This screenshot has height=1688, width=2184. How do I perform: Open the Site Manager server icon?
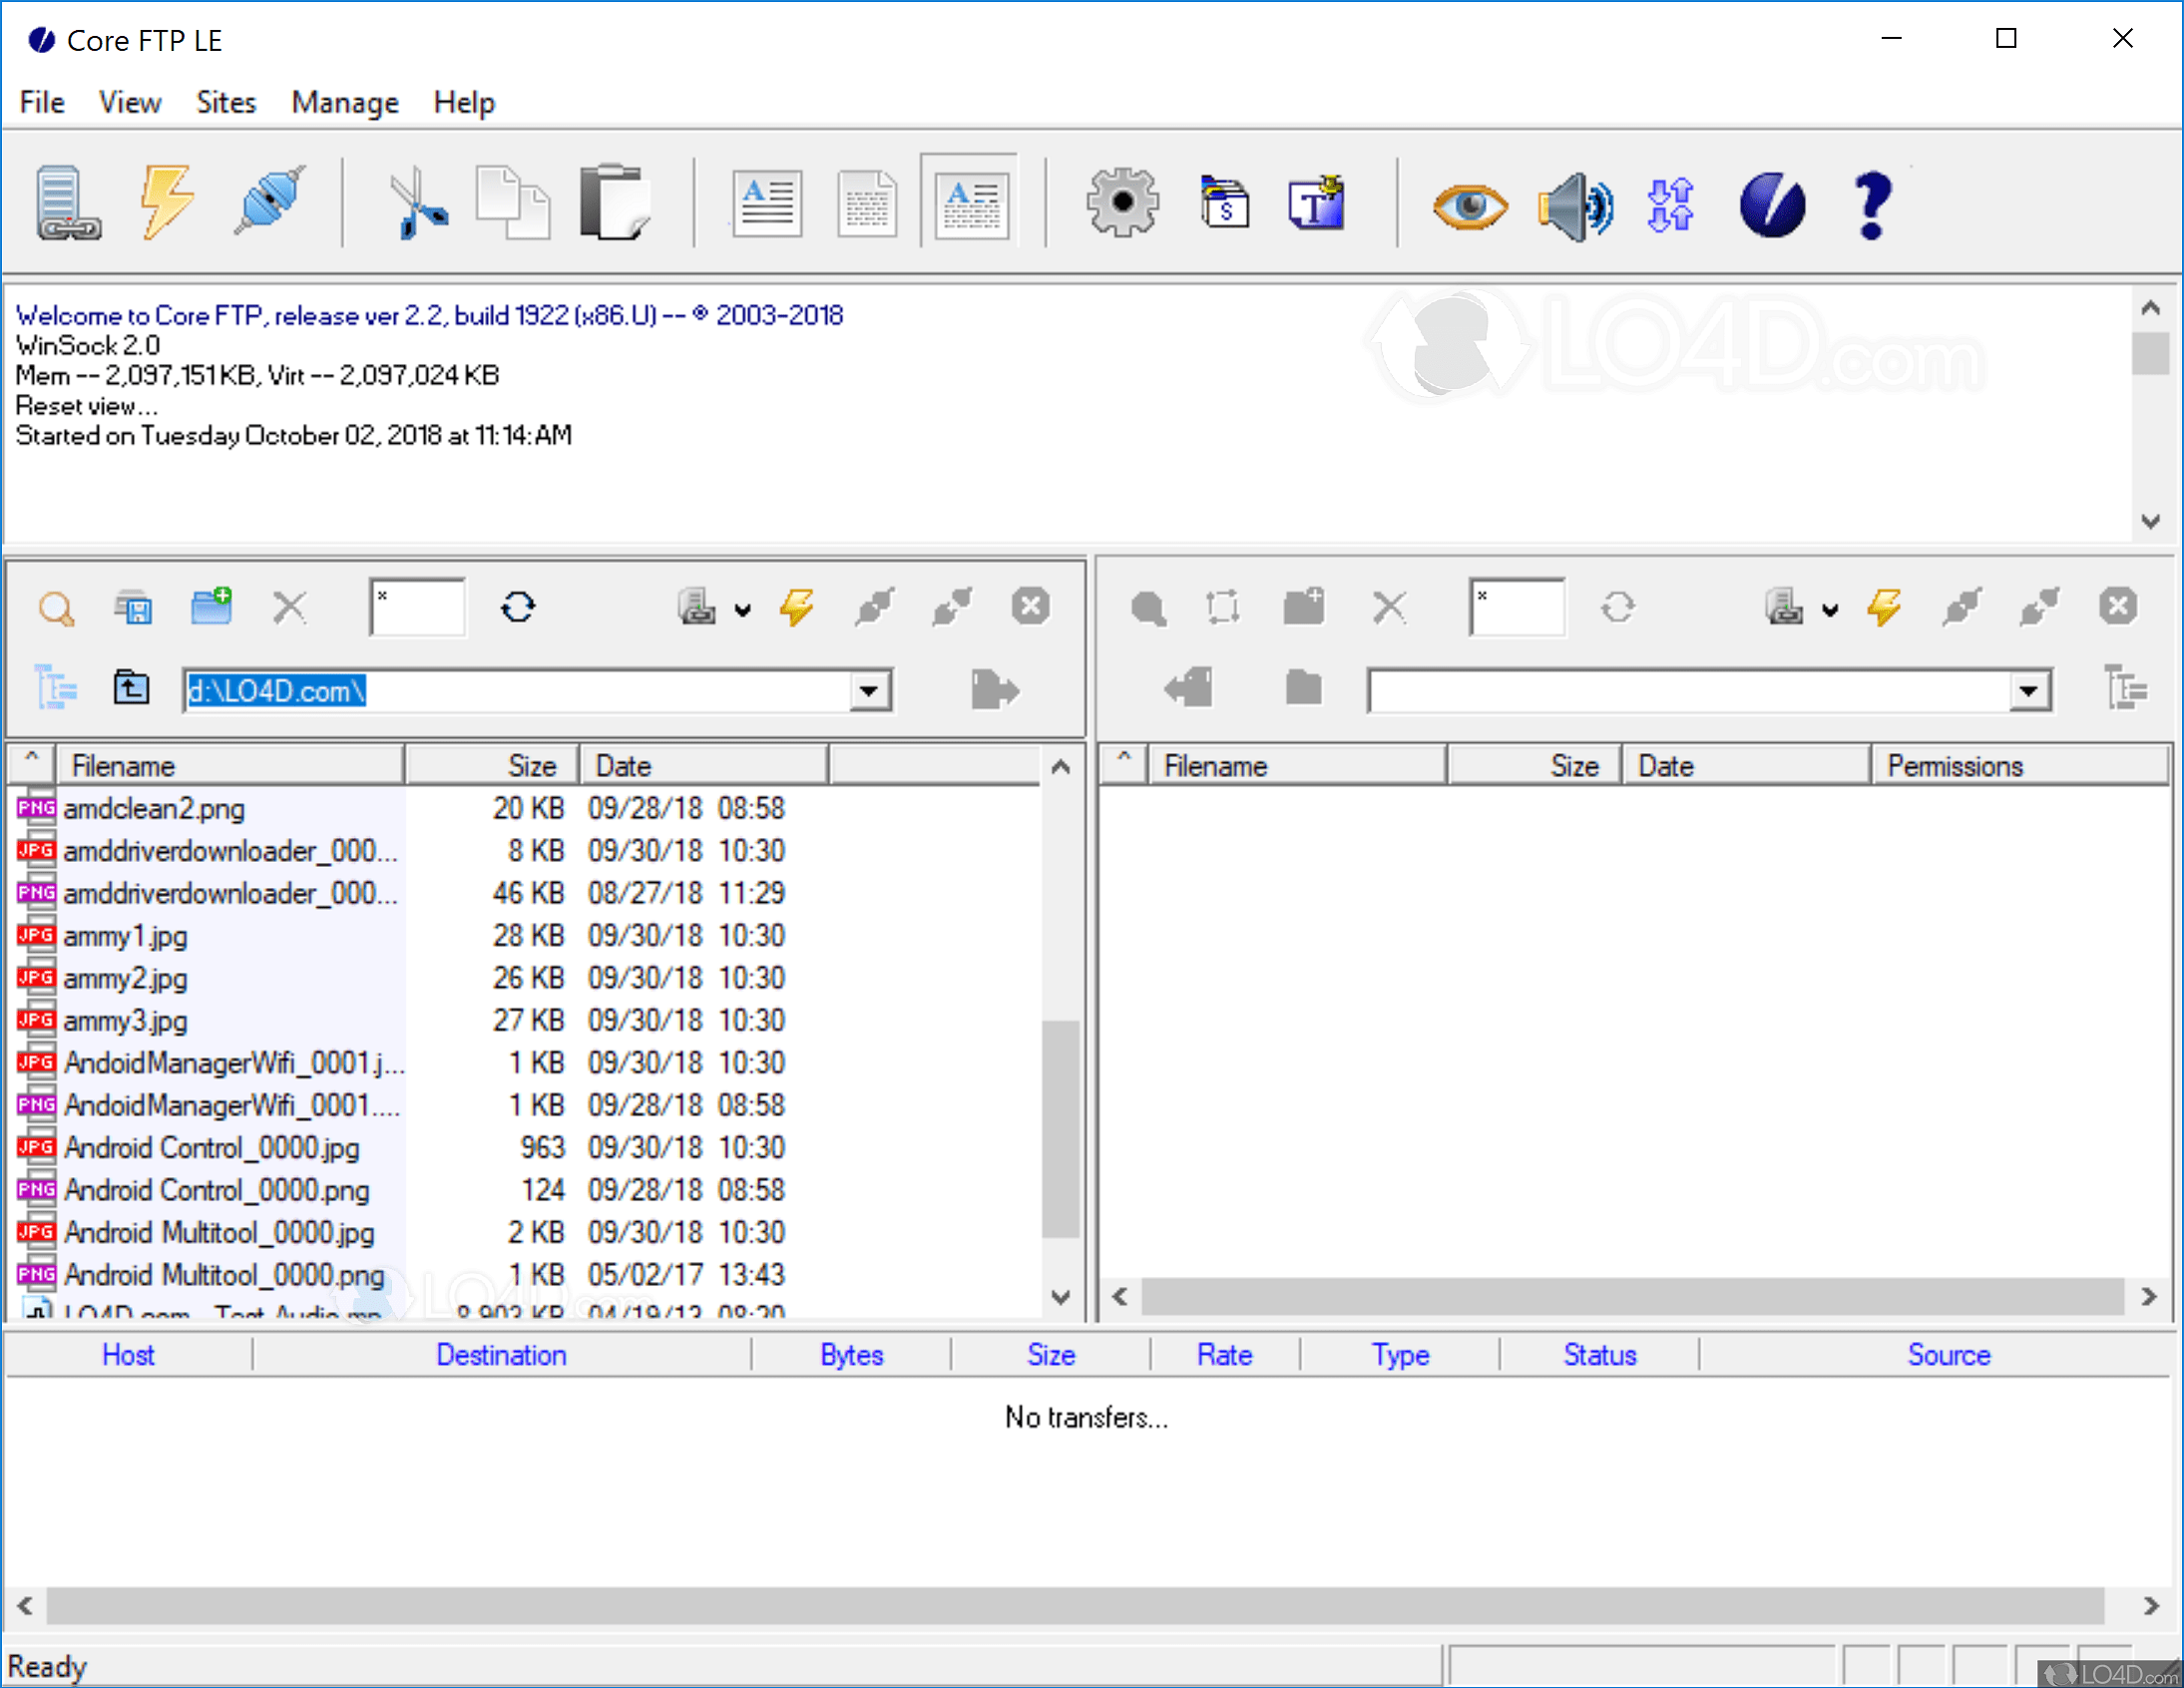tap(67, 203)
